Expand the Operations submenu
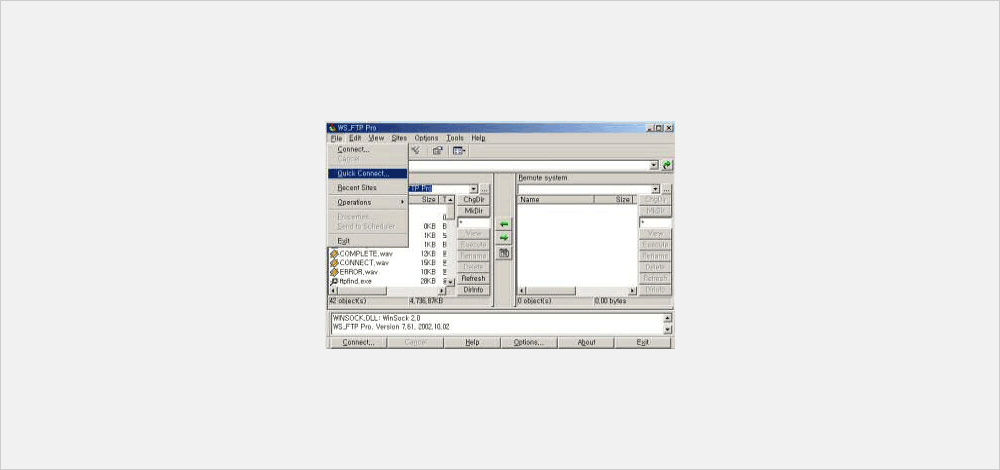The height and width of the screenshot is (470, 1000). click(367, 202)
